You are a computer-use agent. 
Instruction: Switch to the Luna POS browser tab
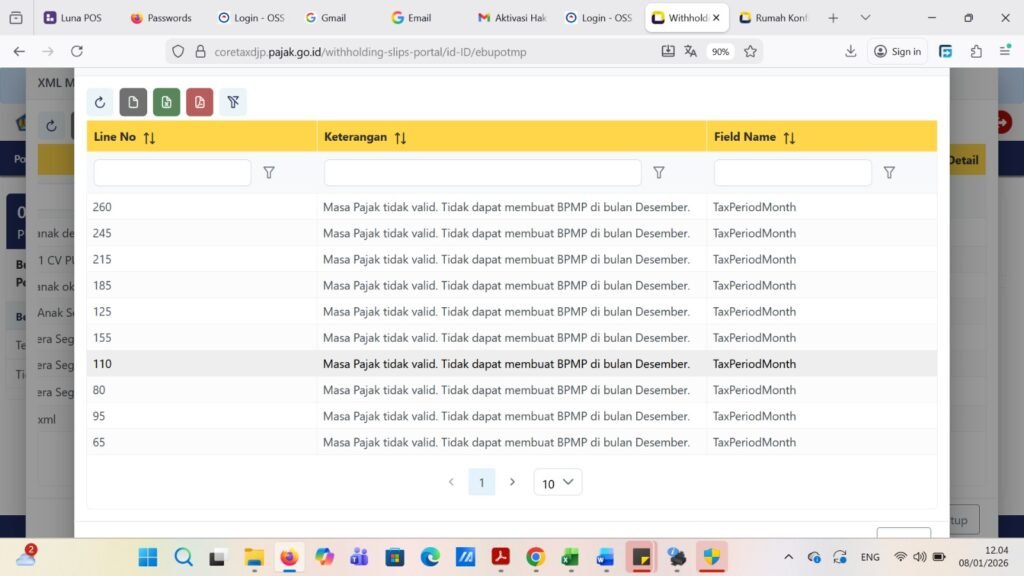click(x=72, y=18)
